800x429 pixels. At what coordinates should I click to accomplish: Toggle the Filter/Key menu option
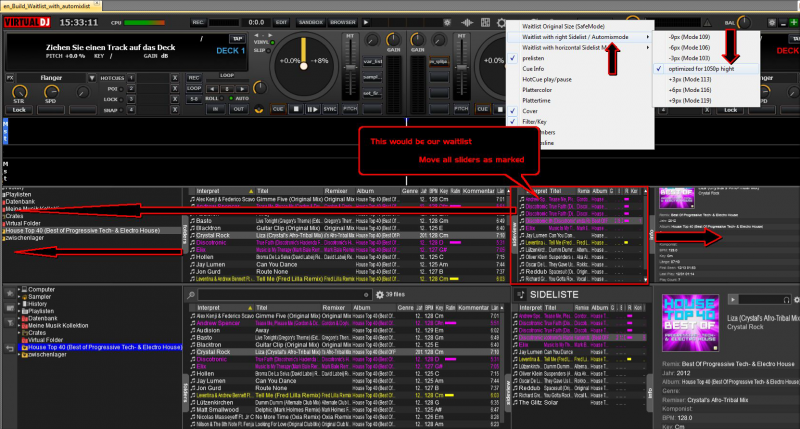pos(580,122)
